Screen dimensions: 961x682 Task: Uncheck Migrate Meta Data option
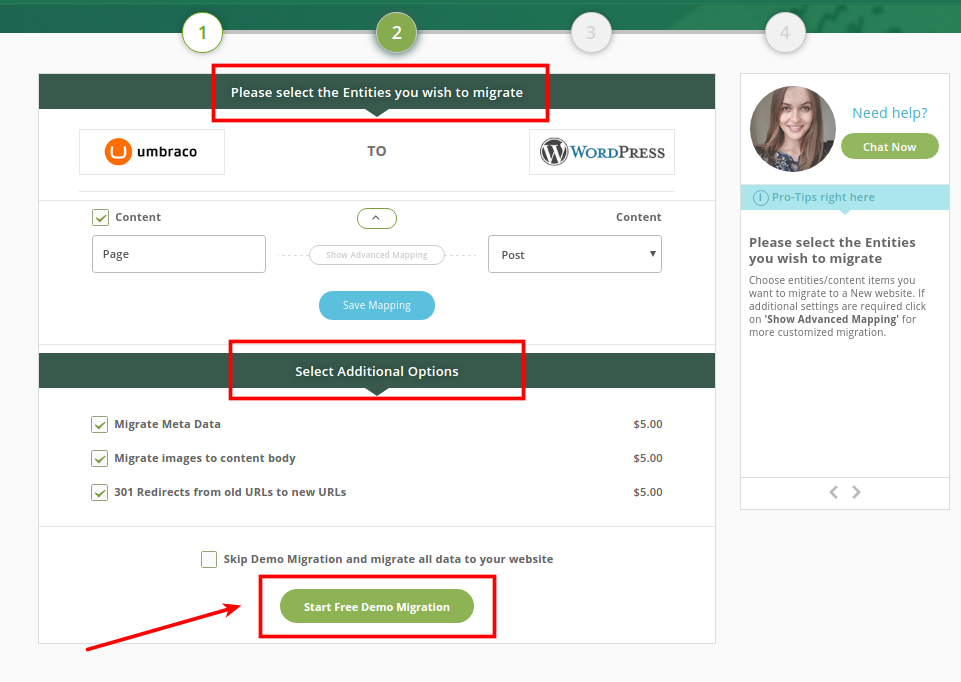[99, 425]
